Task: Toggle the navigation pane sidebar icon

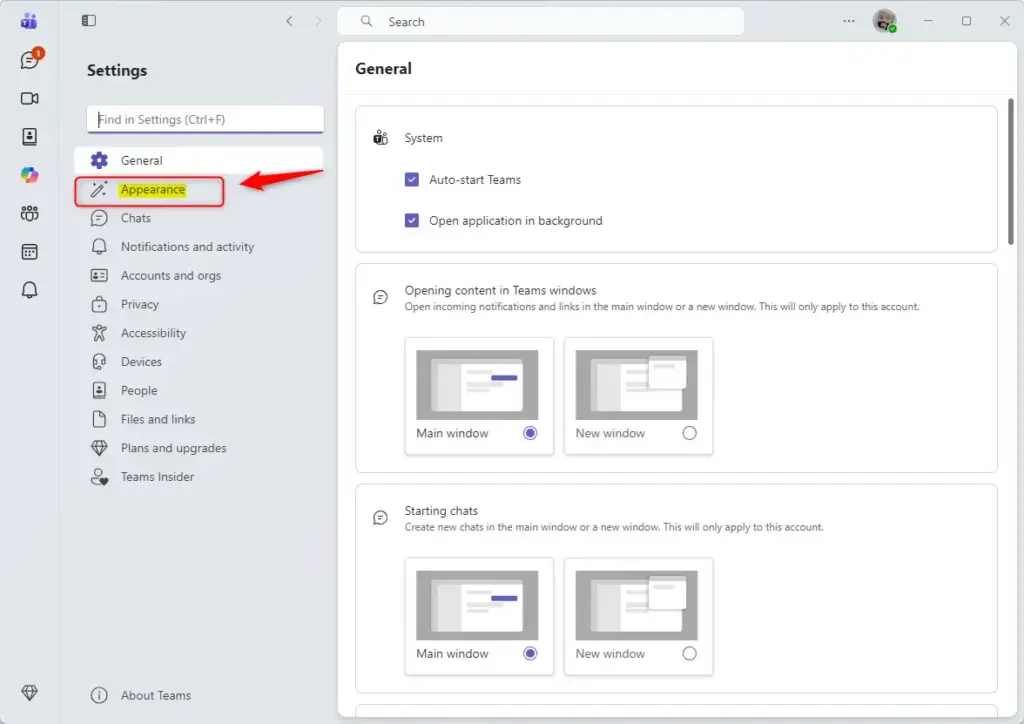Action: point(89,21)
